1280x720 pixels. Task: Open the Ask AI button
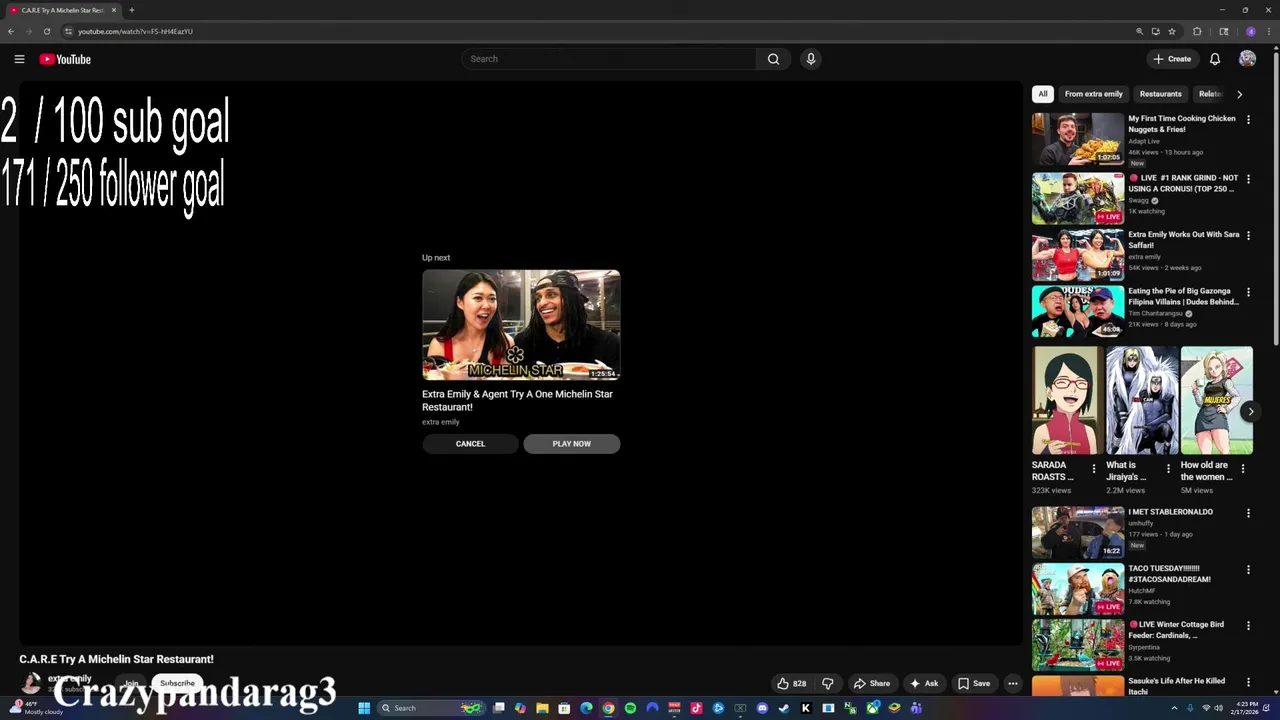point(924,684)
